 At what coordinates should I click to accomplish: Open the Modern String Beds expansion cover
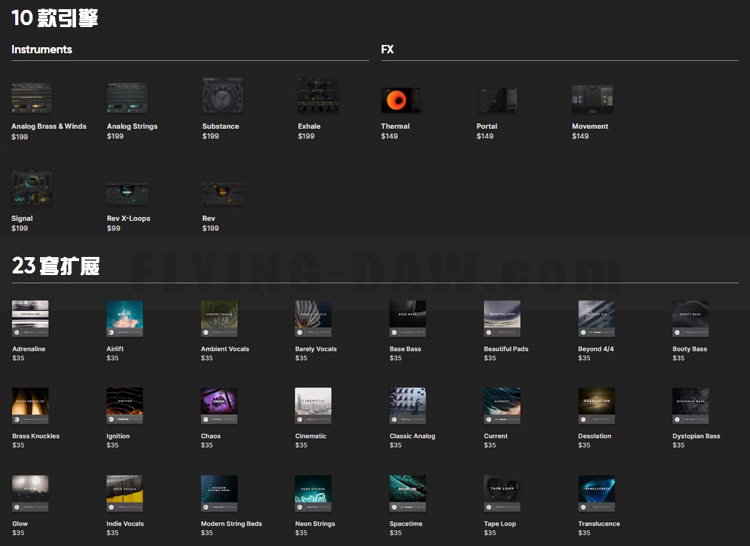pyautogui.click(x=219, y=493)
